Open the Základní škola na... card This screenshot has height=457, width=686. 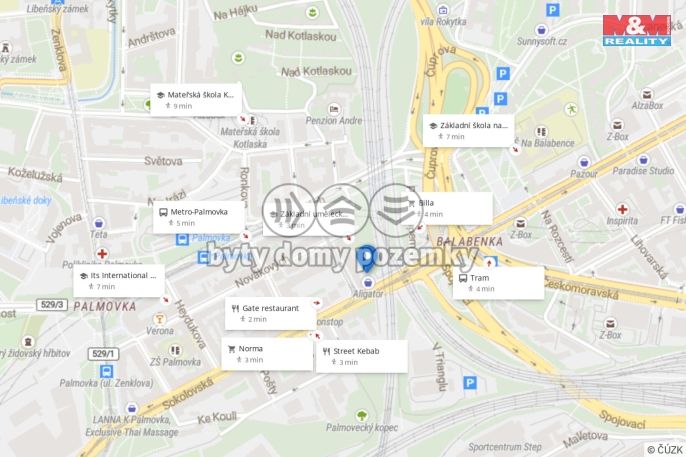[x=469, y=131]
